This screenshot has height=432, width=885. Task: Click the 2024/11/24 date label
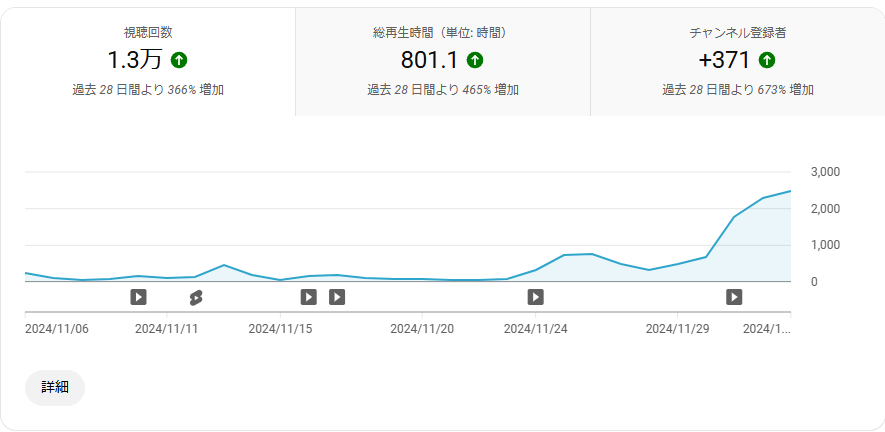tap(536, 329)
